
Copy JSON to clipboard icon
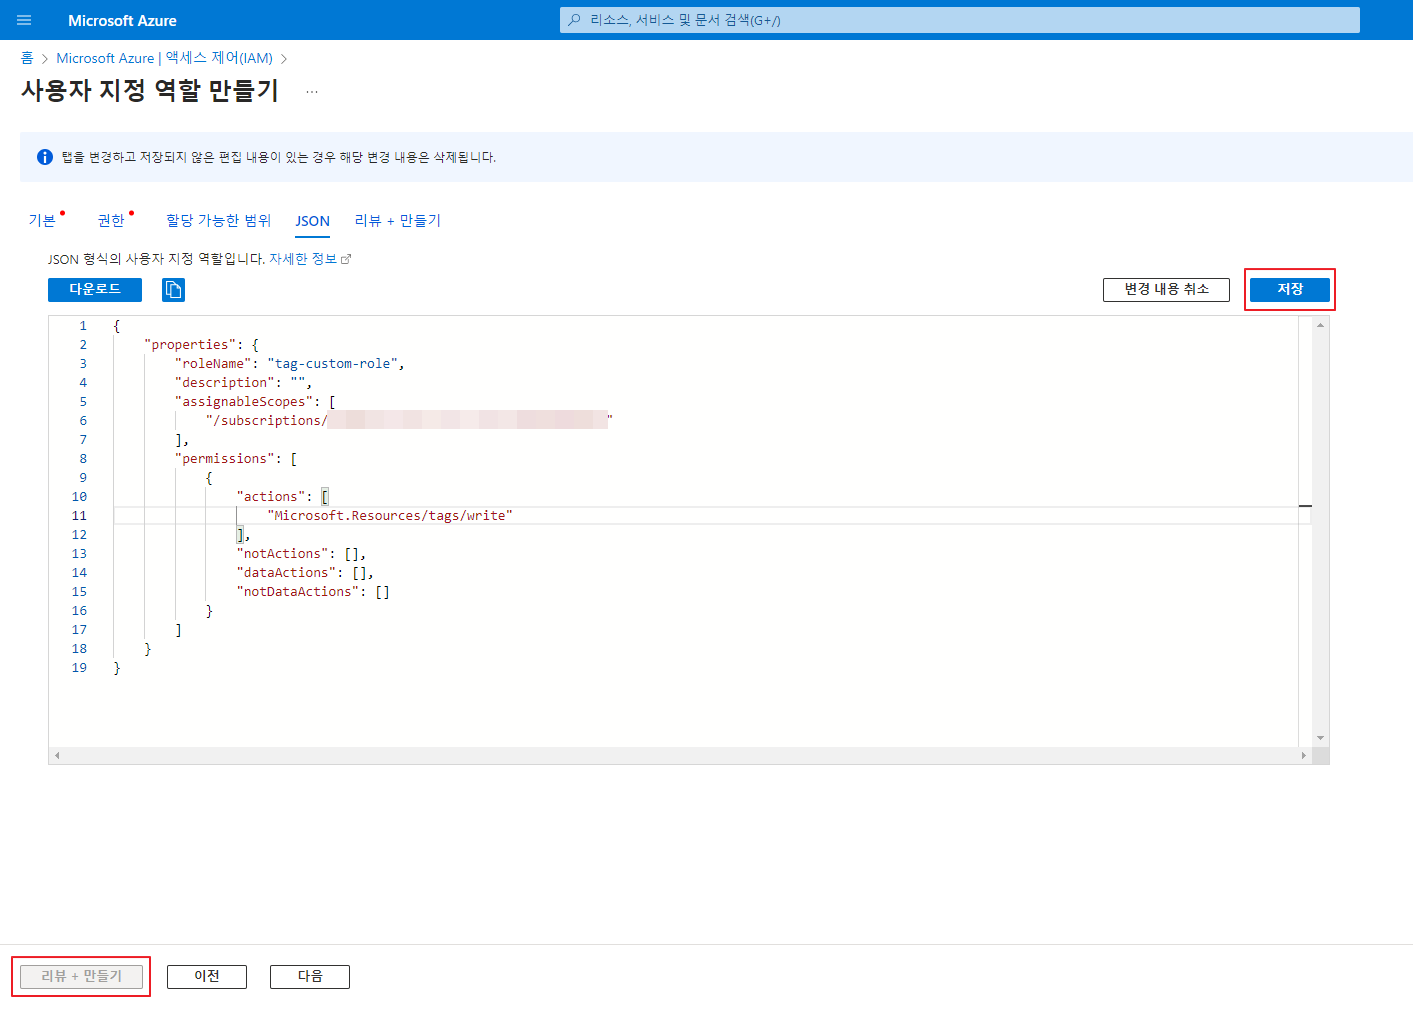(173, 290)
